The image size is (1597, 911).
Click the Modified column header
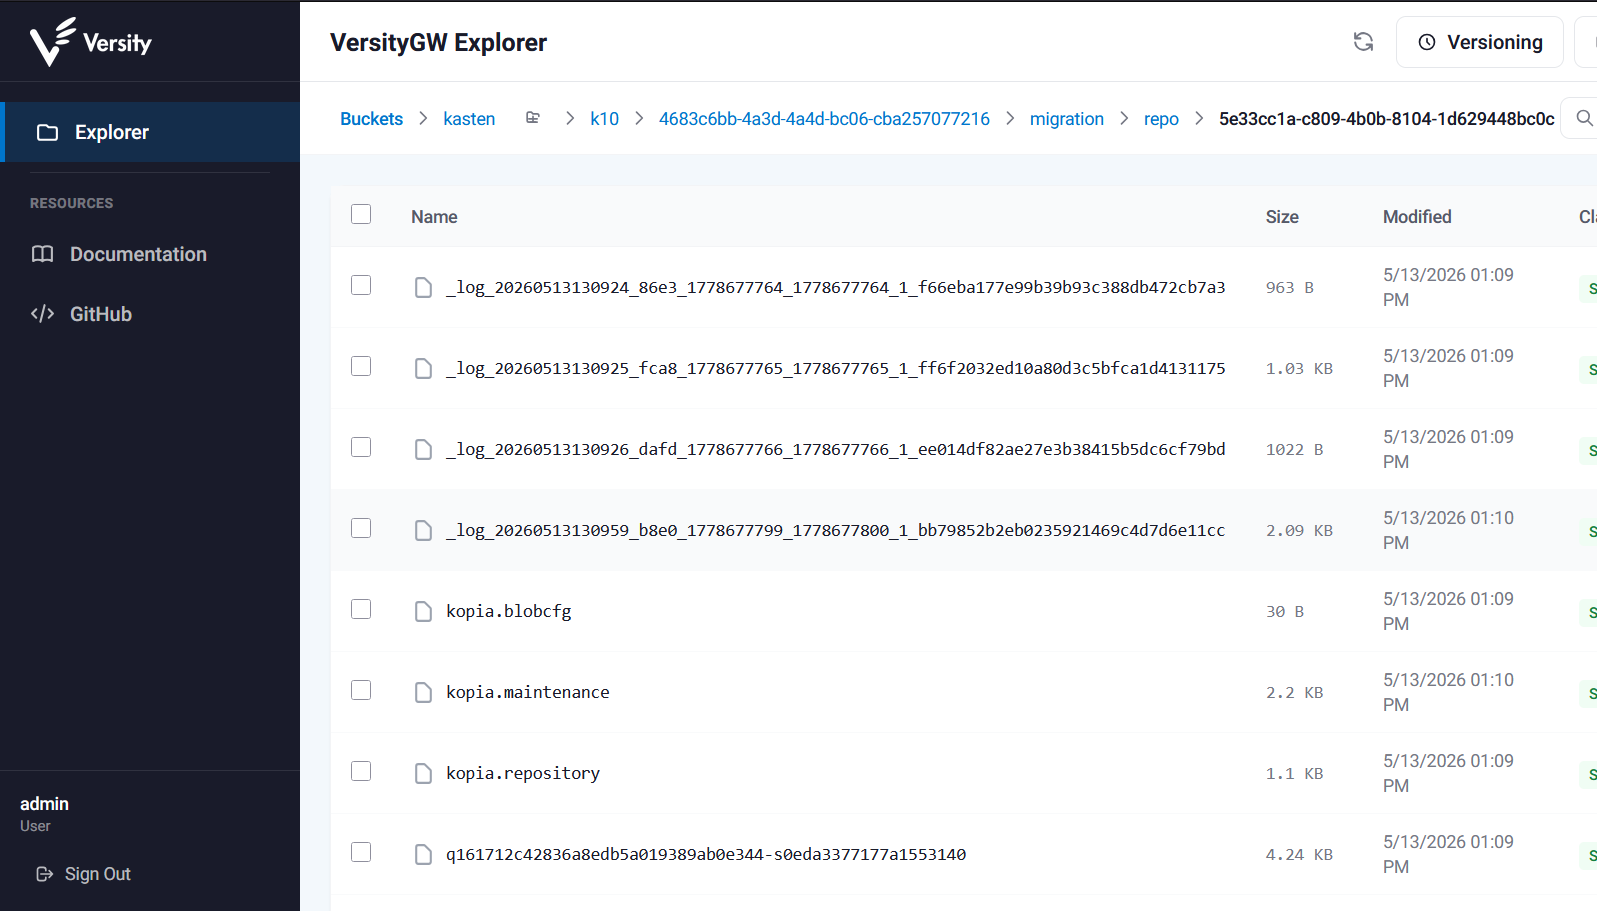[1417, 217]
